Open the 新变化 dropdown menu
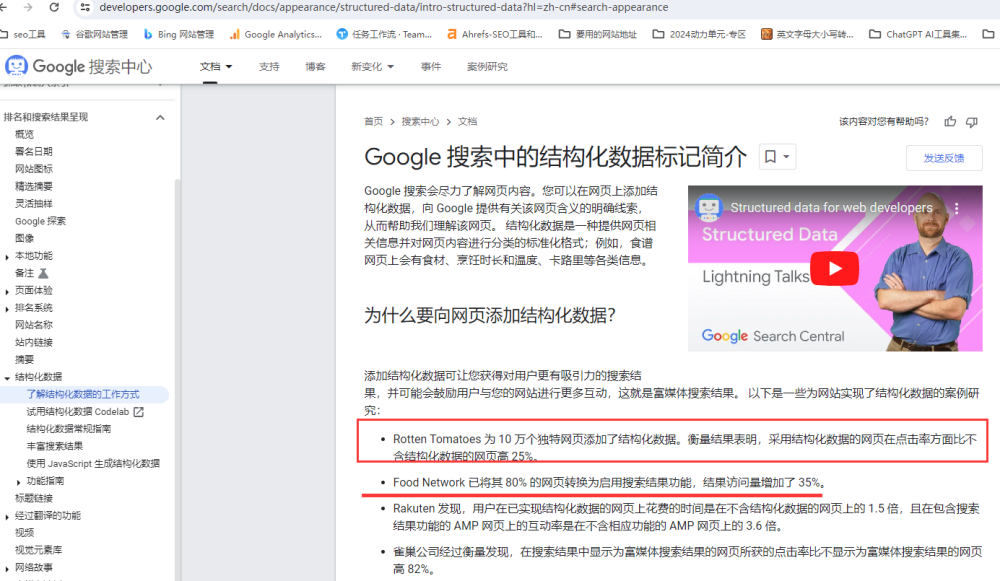This screenshot has width=1000, height=581. point(372,66)
